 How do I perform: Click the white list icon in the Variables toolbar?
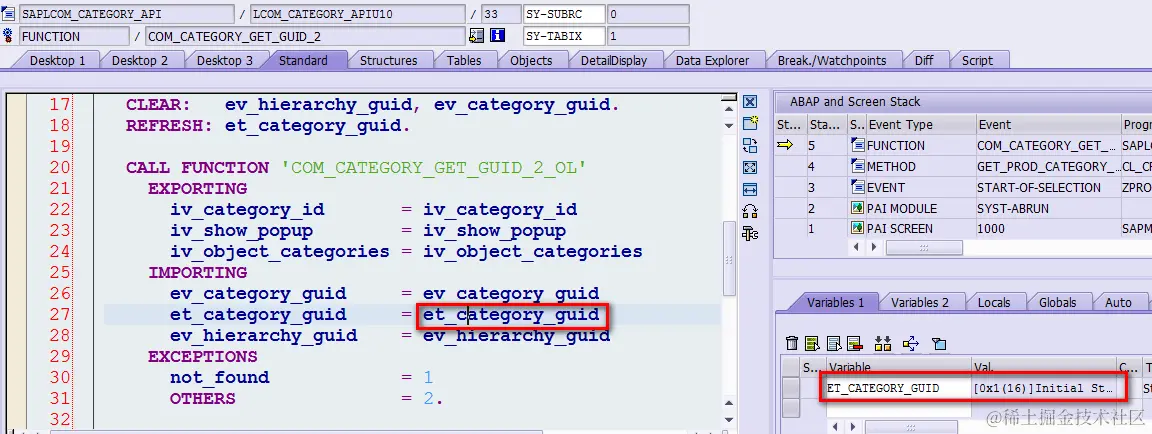point(833,343)
